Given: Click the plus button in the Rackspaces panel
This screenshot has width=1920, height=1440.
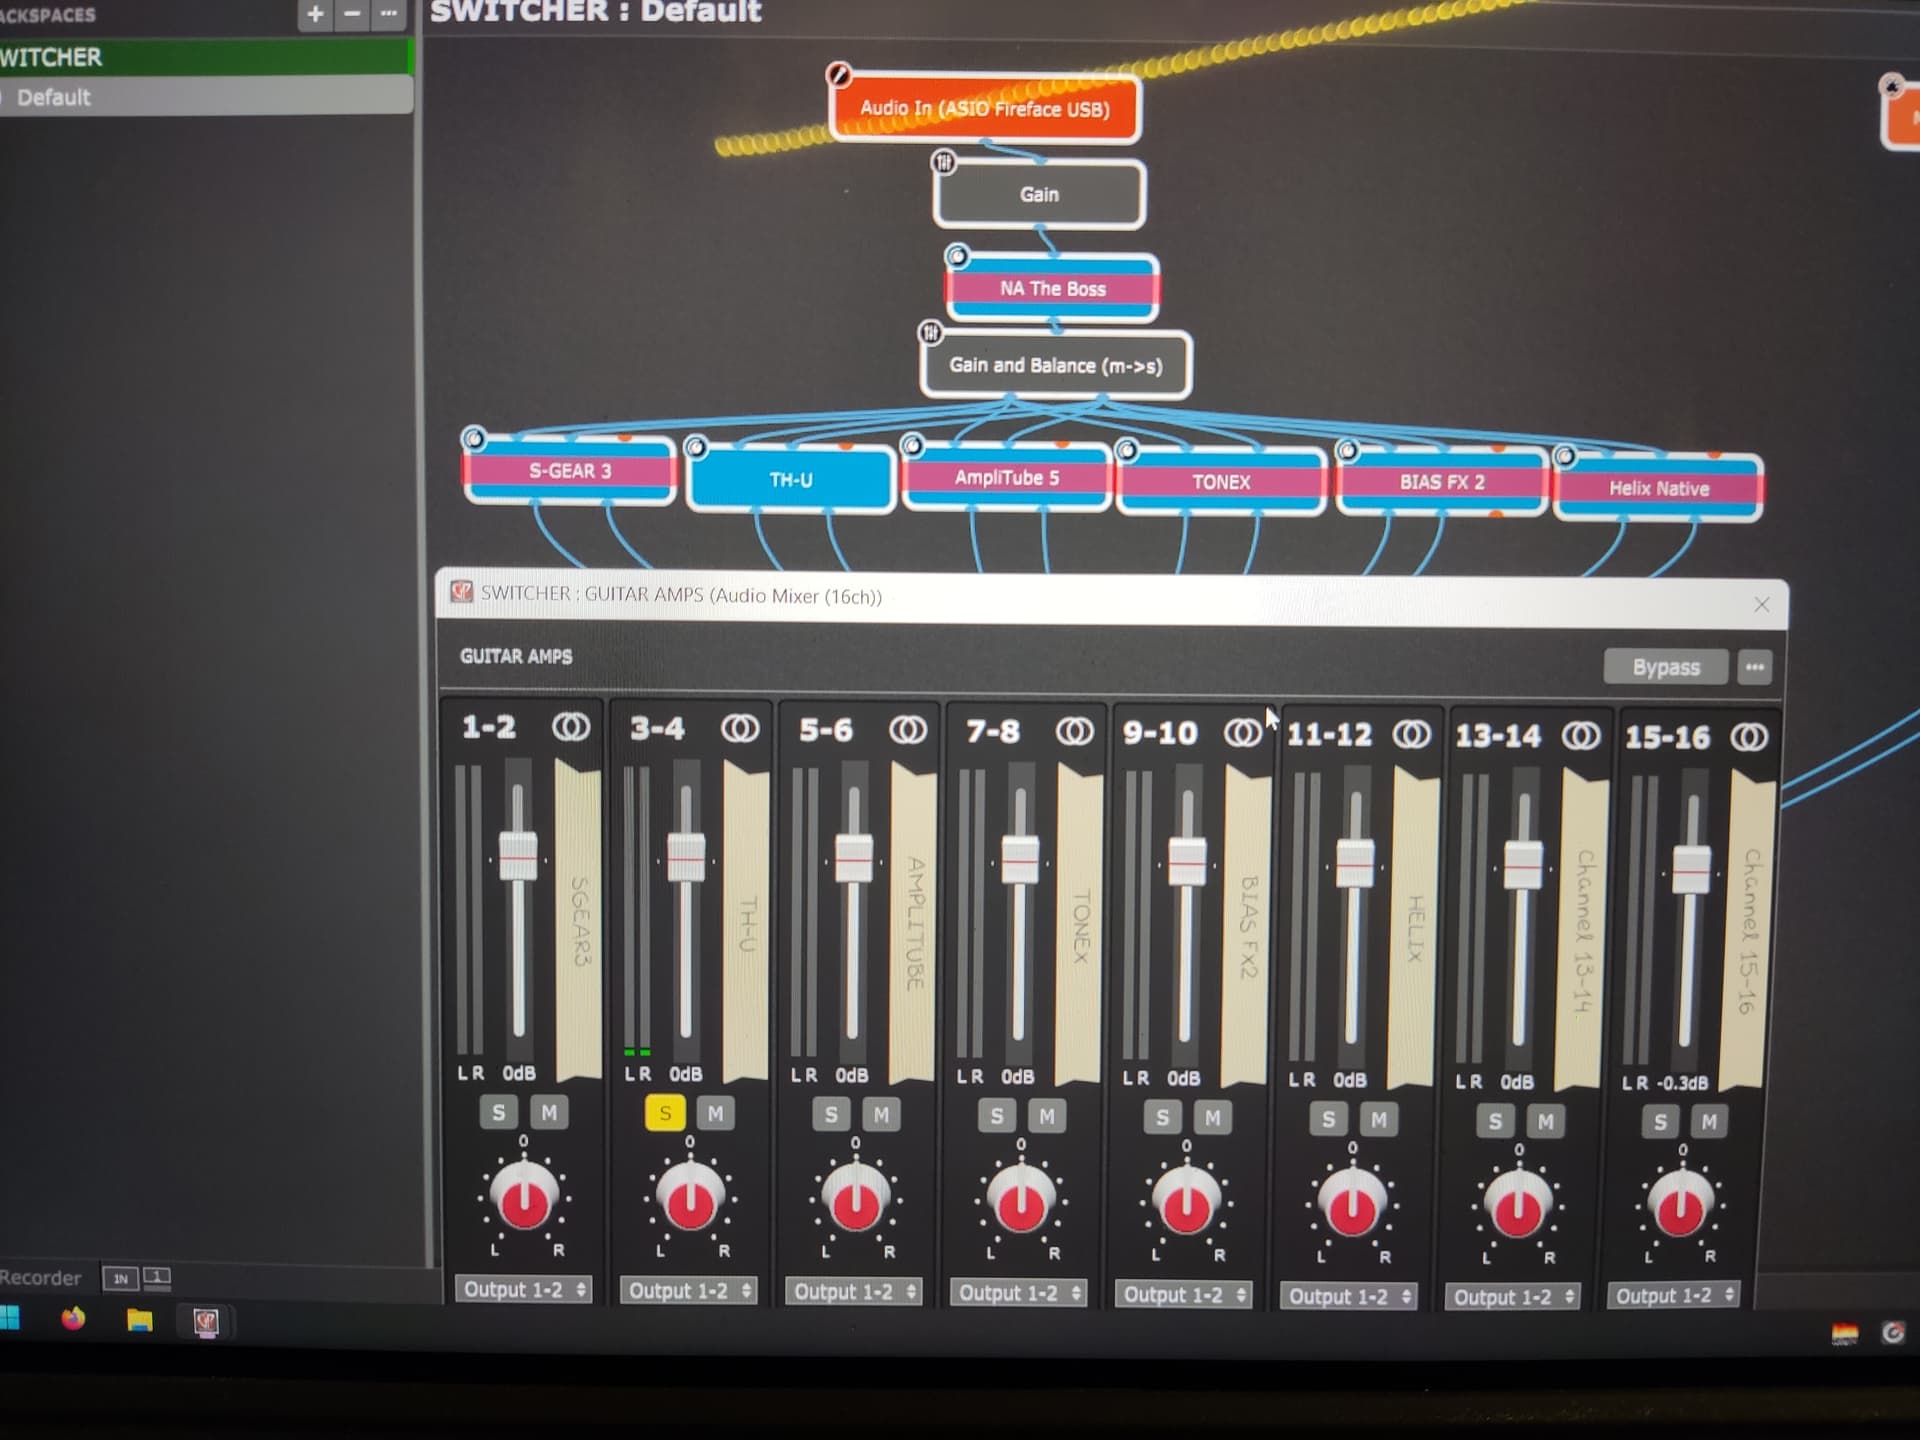Looking at the screenshot, I should [x=315, y=14].
